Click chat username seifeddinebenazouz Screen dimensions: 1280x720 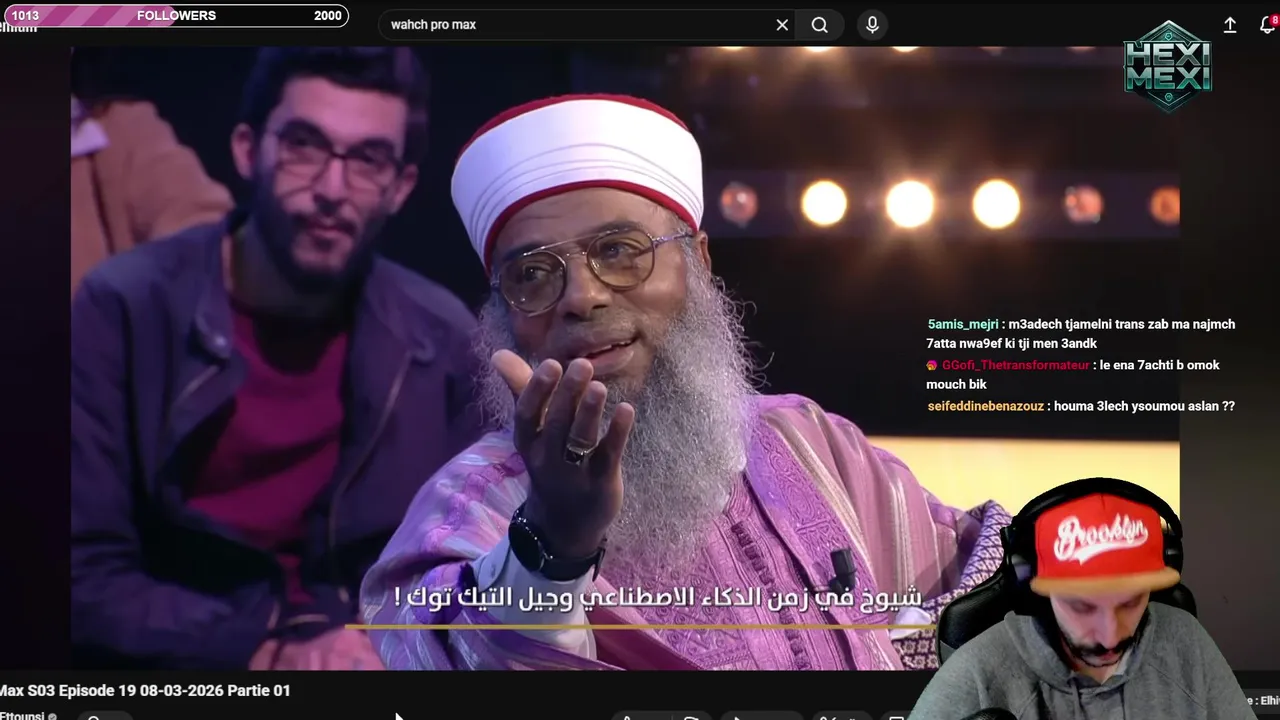click(x=986, y=406)
